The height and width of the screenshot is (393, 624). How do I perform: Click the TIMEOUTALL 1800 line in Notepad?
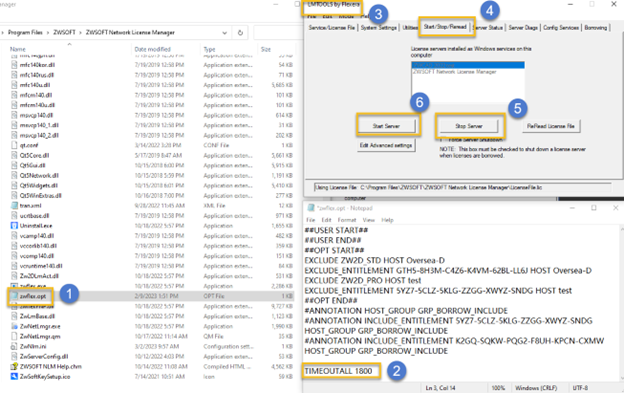point(338,371)
